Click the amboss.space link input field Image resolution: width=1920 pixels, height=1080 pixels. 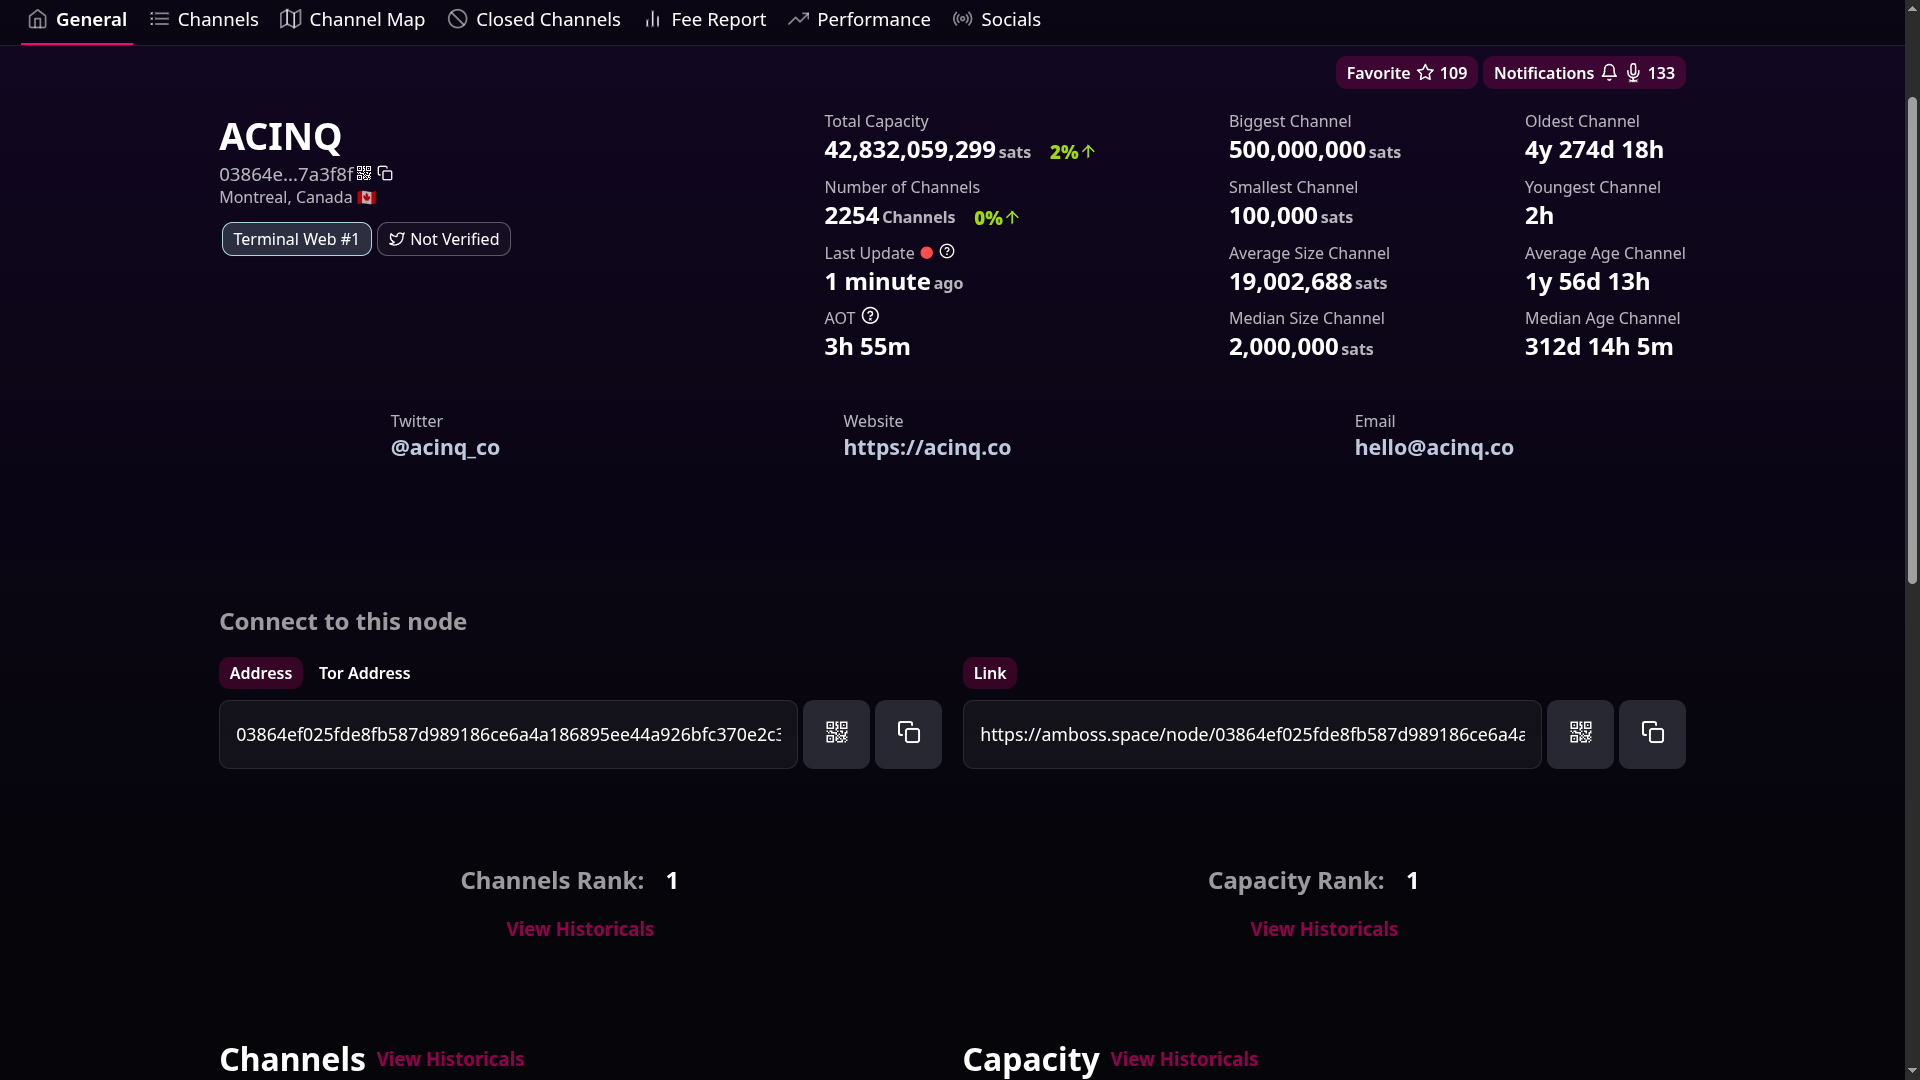coord(1252,734)
